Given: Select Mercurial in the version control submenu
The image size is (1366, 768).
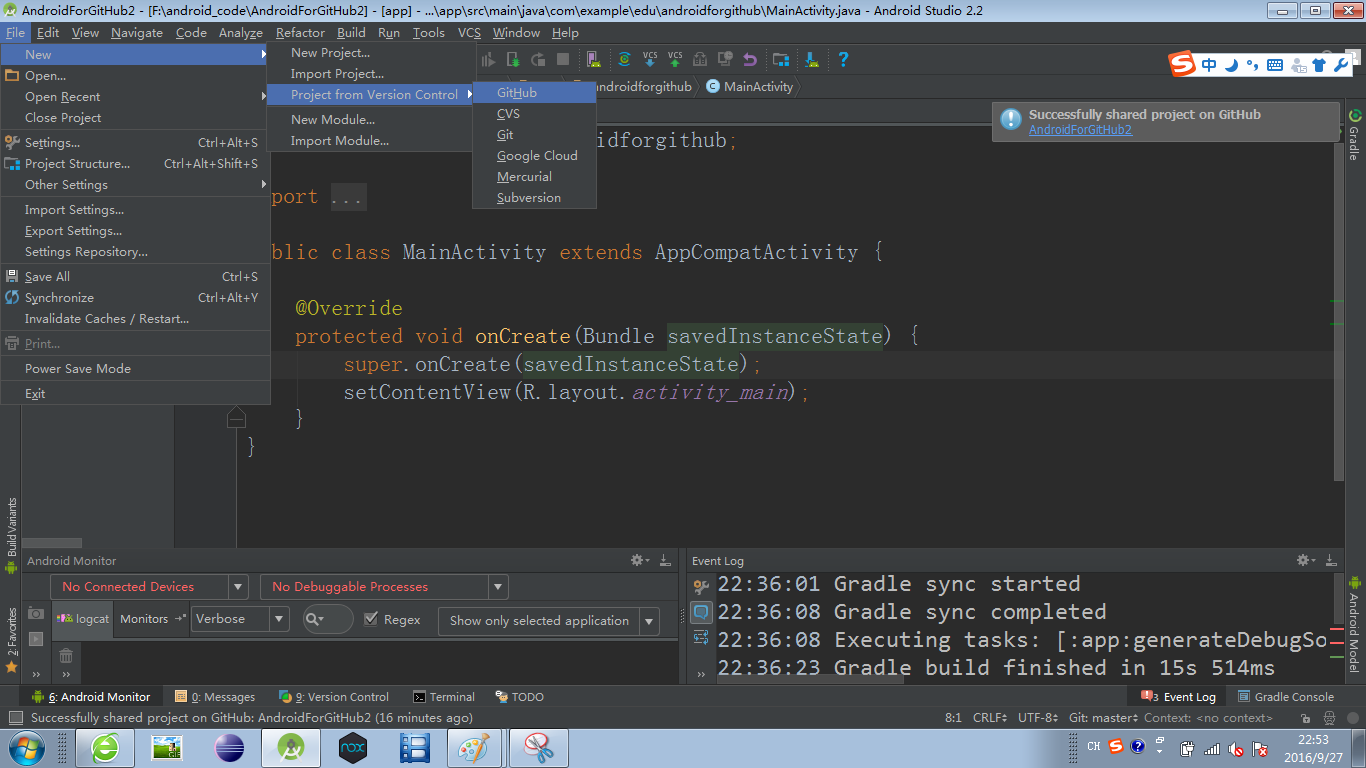Looking at the screenshot, I should click(535, 177).
